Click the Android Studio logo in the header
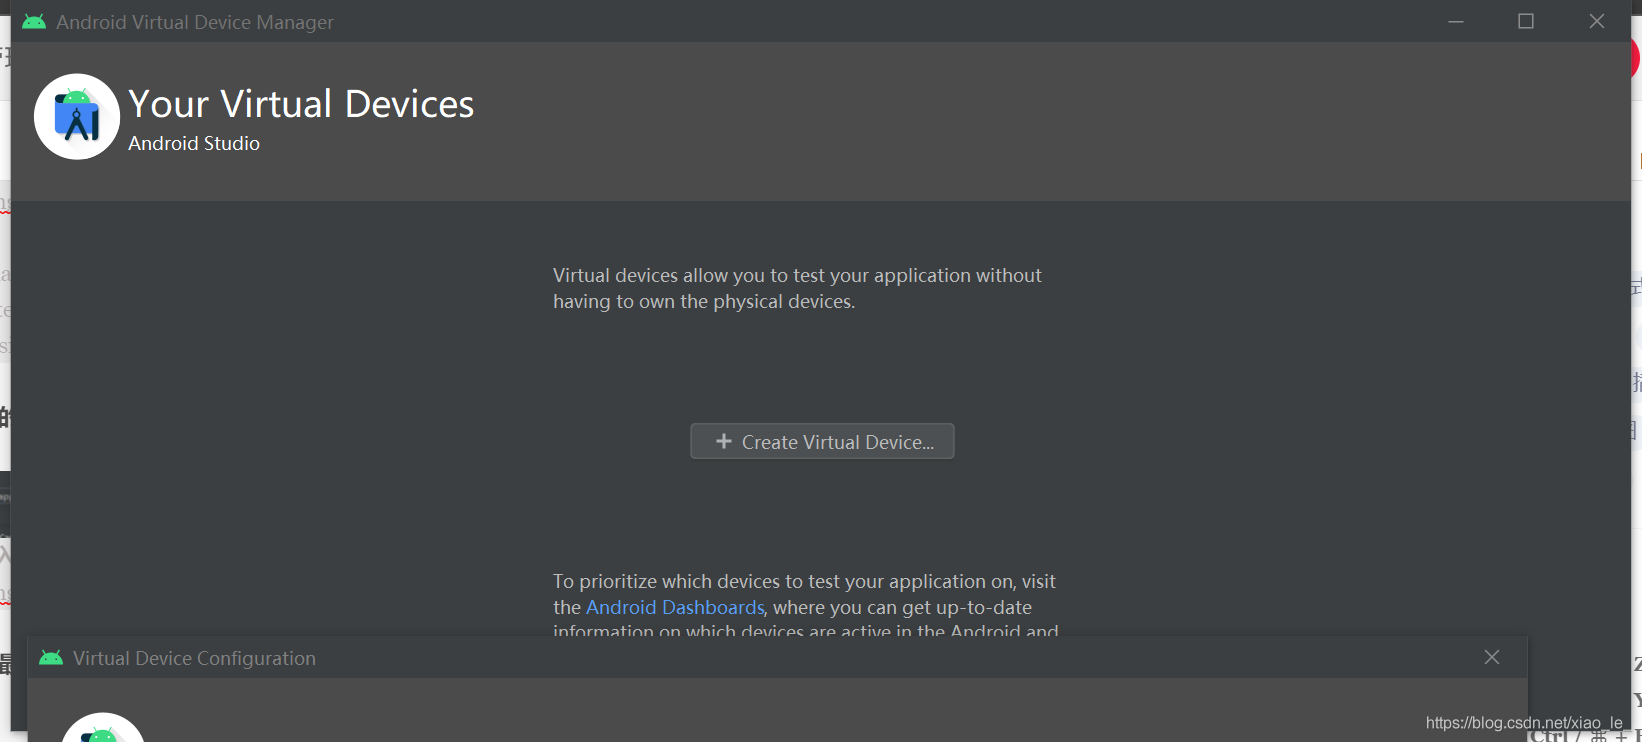Screen dimensions: 1642x742 coord(77,117)
